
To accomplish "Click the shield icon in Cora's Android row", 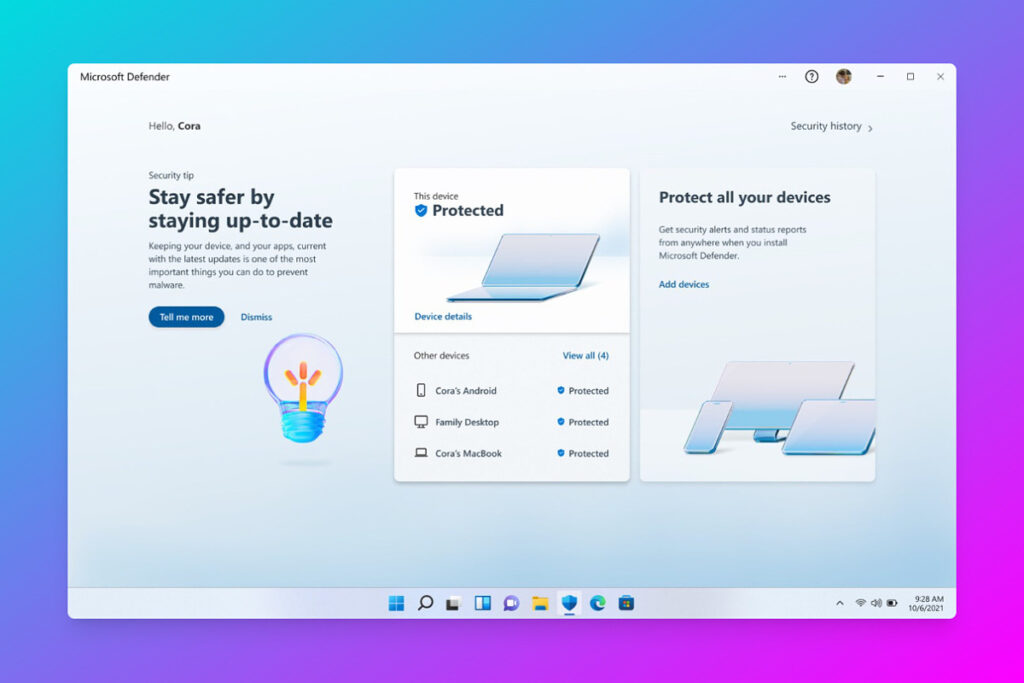I will click(x=560, y=390).
